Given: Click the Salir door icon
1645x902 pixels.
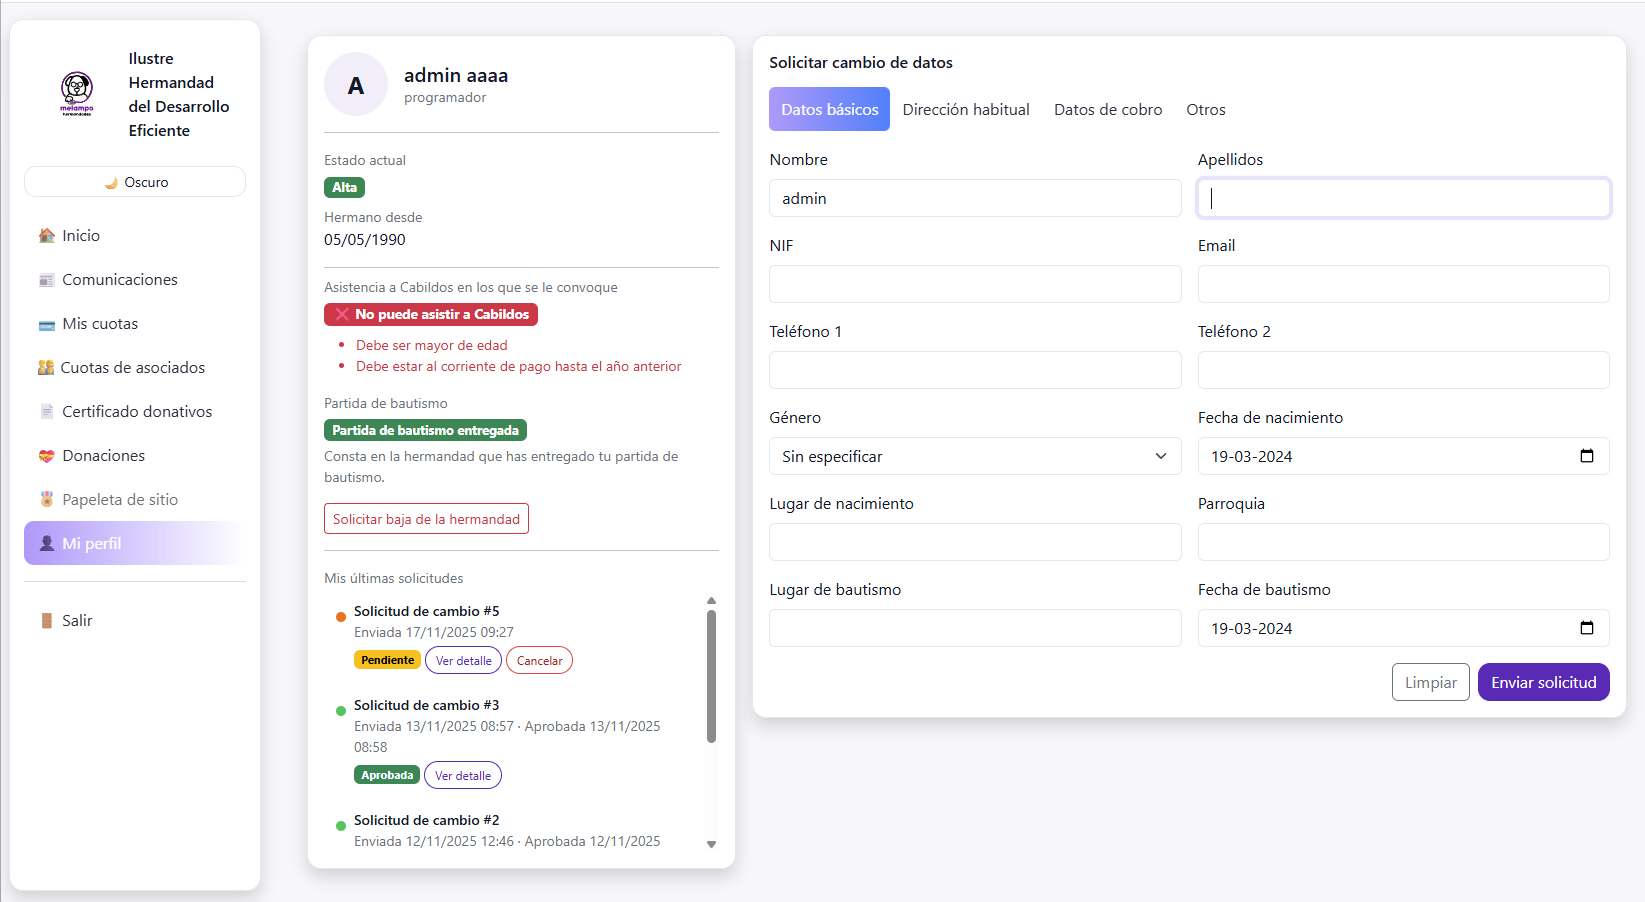Looking at the screenshot, I should (46, 621).
